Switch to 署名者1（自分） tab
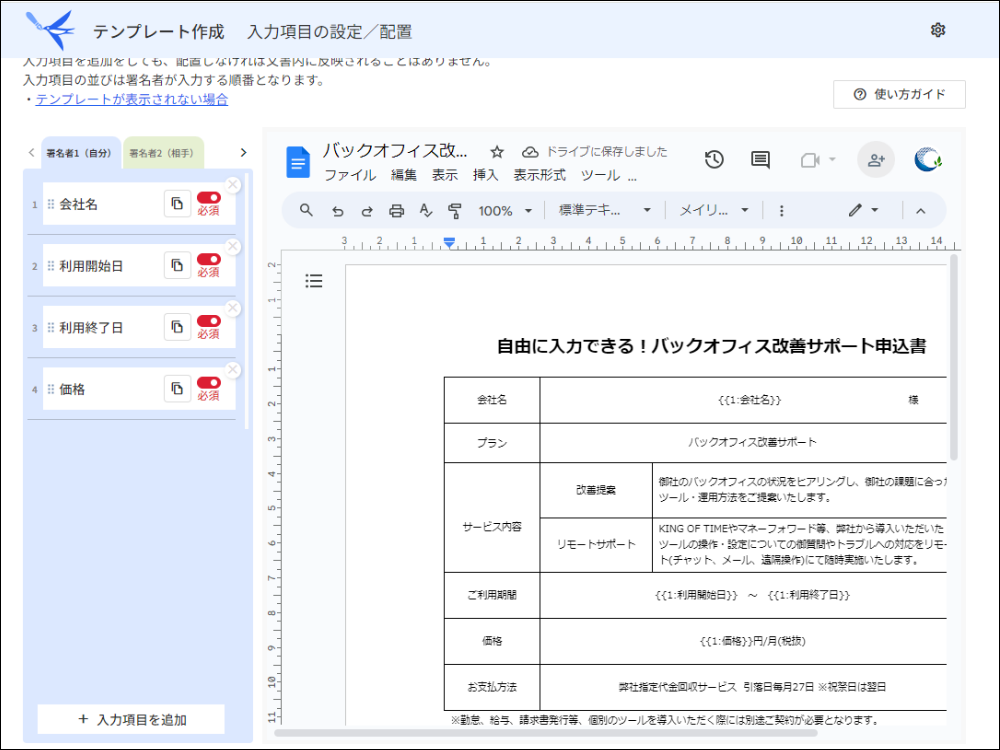The height and width of the screenshot is (750, 1000). pos(79,153)
